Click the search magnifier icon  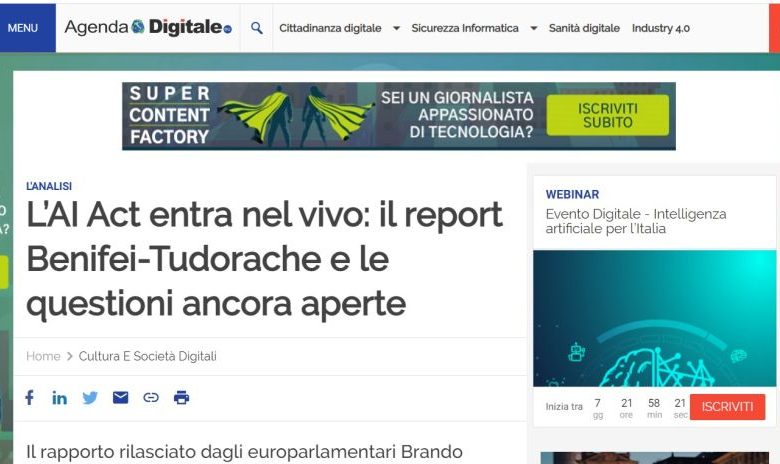point(257,28)
